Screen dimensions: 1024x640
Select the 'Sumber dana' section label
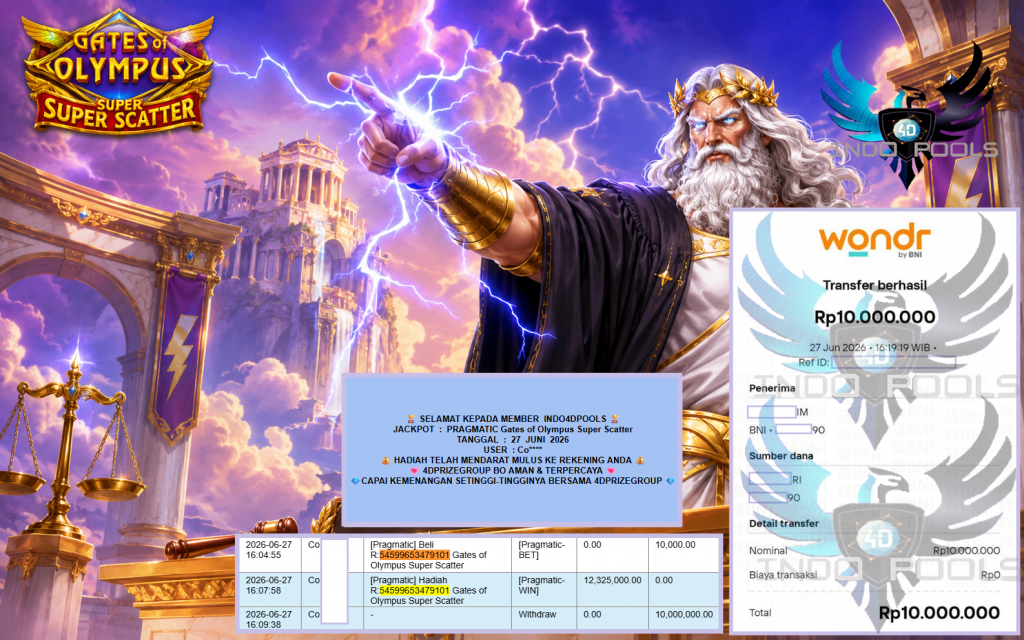click(x=781, y=456)
